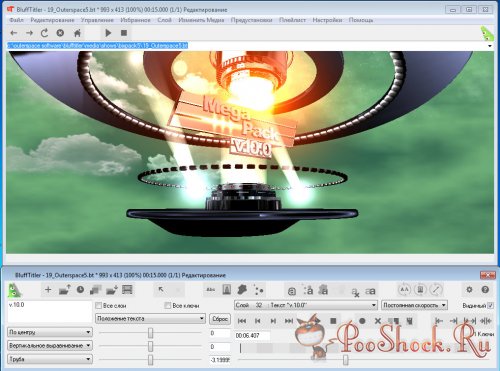Jump to the first keyframe button
Screen dimensions: 500x371
pyautogui.click(x=242, y=321)
